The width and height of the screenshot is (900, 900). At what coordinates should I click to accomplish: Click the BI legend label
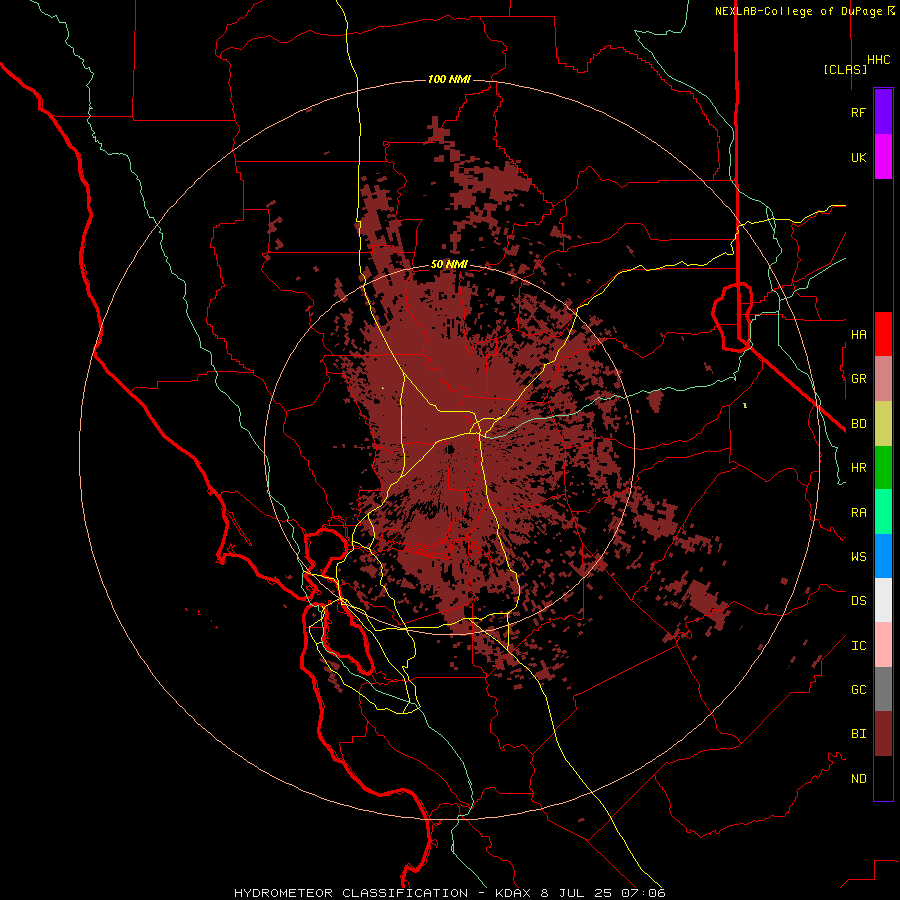(x=858, y=734)
